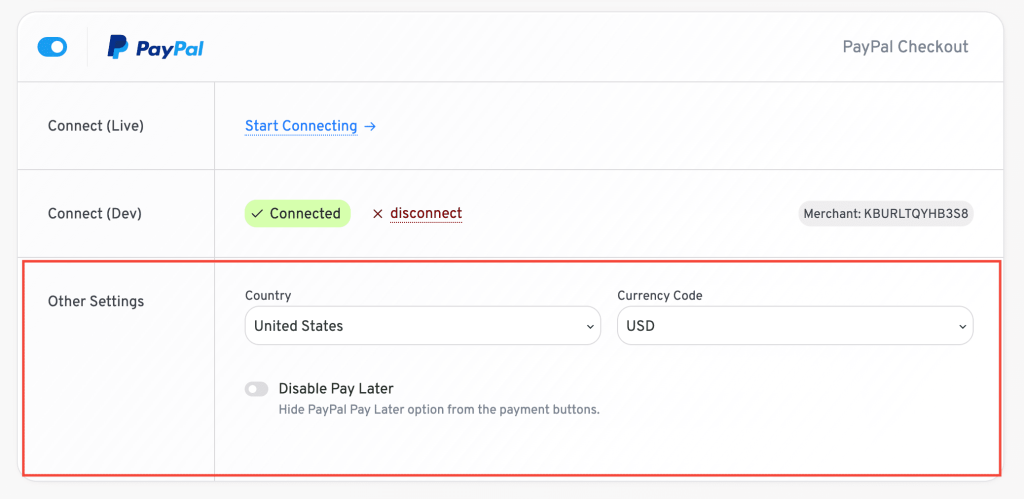Click the Hide PayPal Pay Later description text
The height and width of the screenshot is (499, 1024).
tap(439, 411)
